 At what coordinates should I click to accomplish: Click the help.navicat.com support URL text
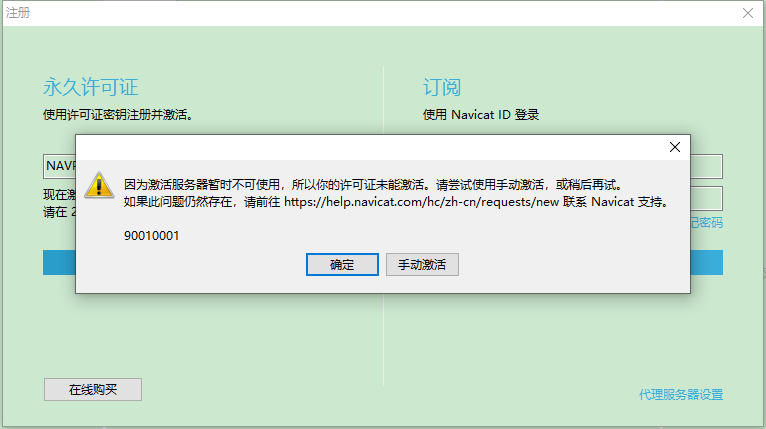coord(422,202)
